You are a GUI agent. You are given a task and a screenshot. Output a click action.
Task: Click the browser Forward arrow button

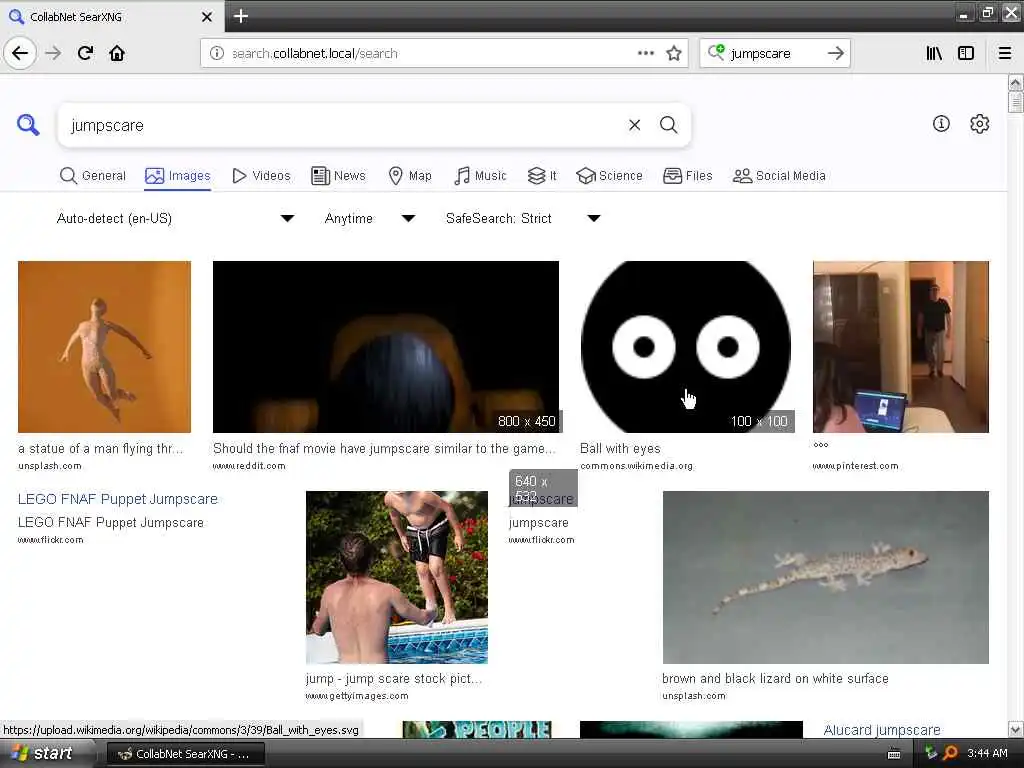[x=53, y=53]
